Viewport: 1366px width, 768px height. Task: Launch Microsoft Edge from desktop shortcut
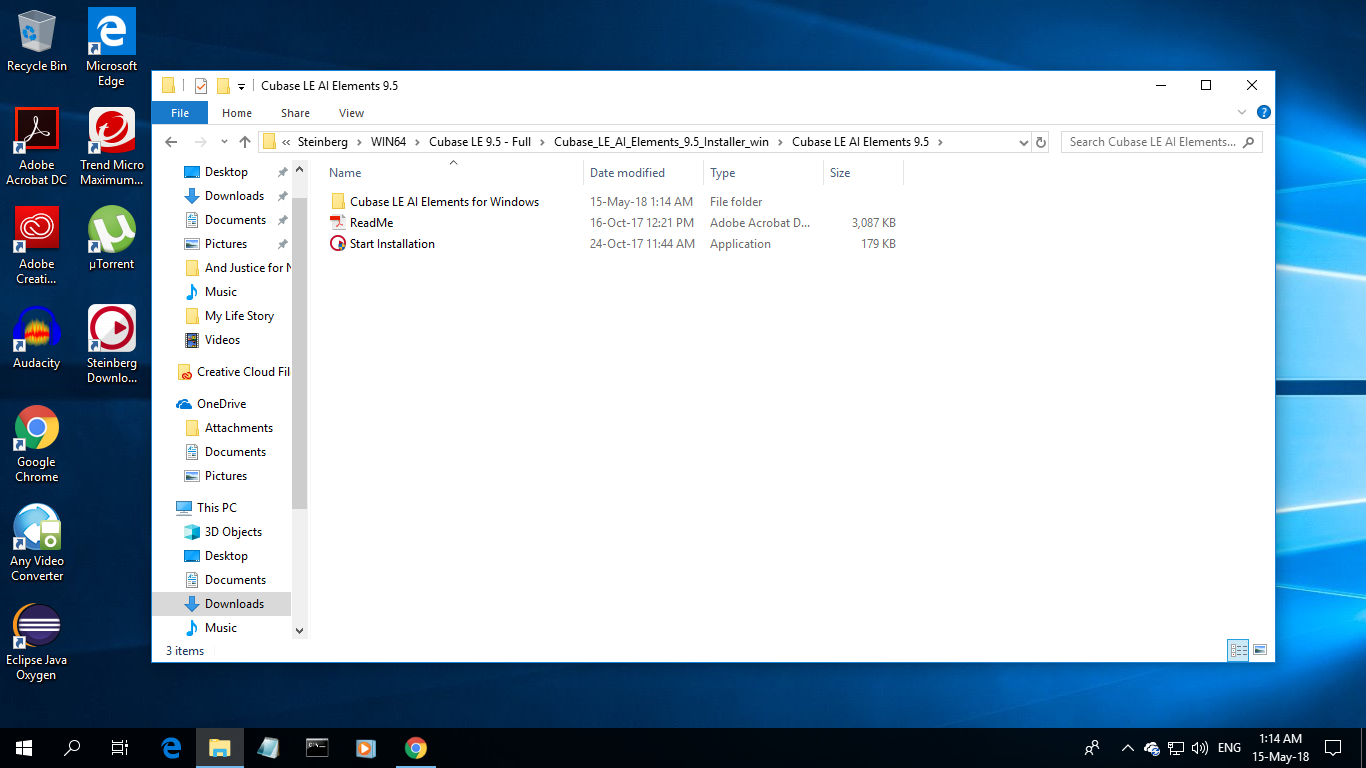pos(111,48)
